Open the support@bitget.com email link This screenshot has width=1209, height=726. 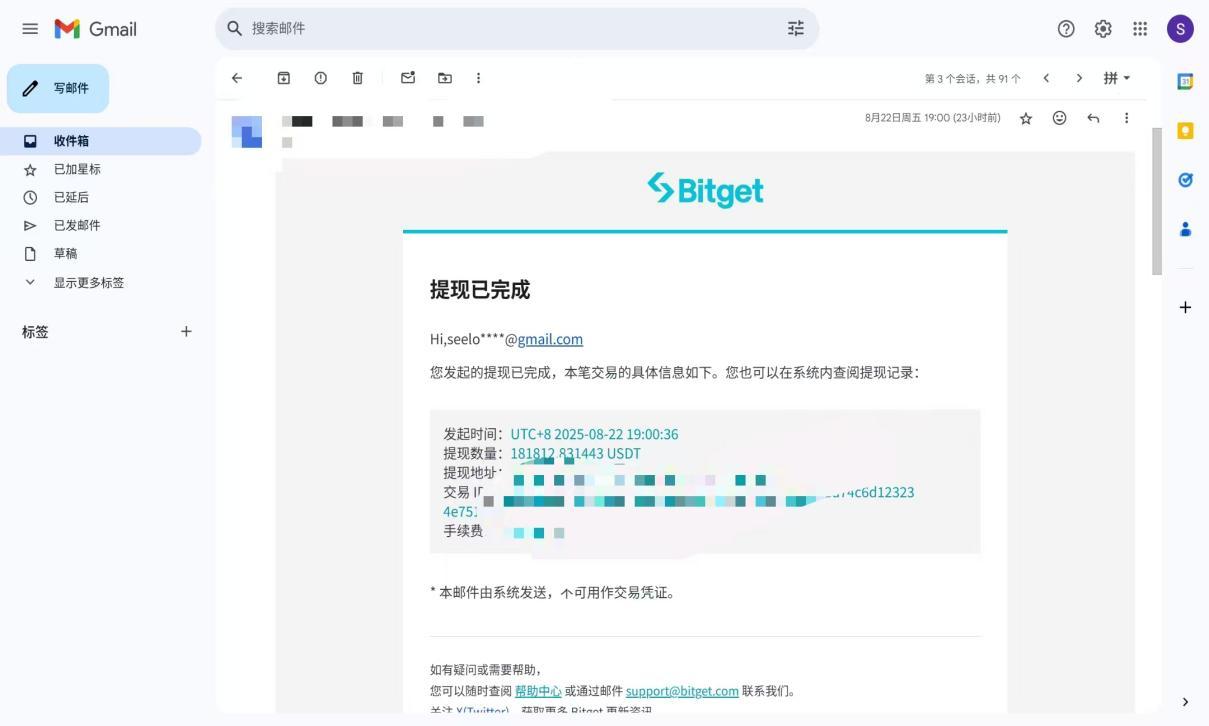point(682,691)
